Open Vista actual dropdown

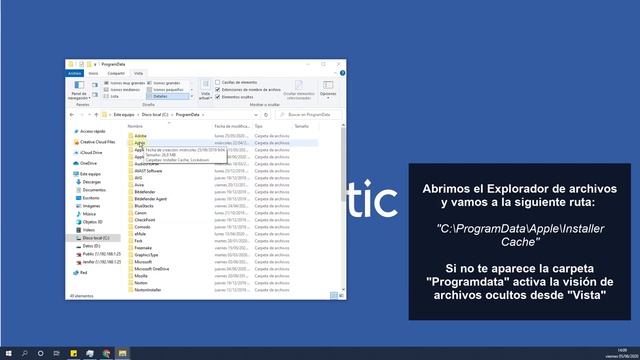click(205, 90)
